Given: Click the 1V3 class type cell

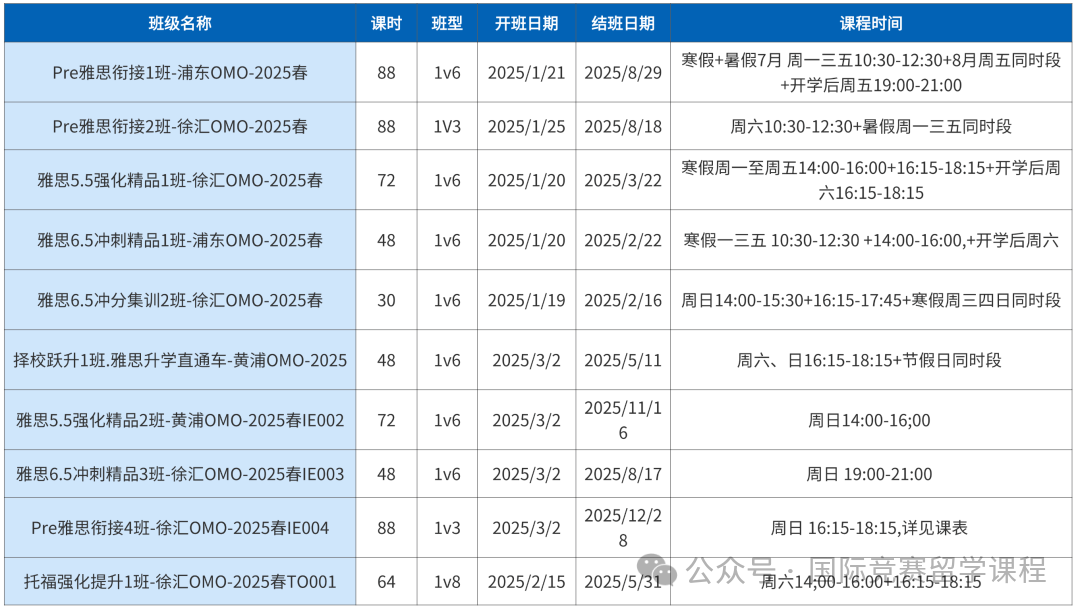Looking at the screenshot, I should coord(446,127).
